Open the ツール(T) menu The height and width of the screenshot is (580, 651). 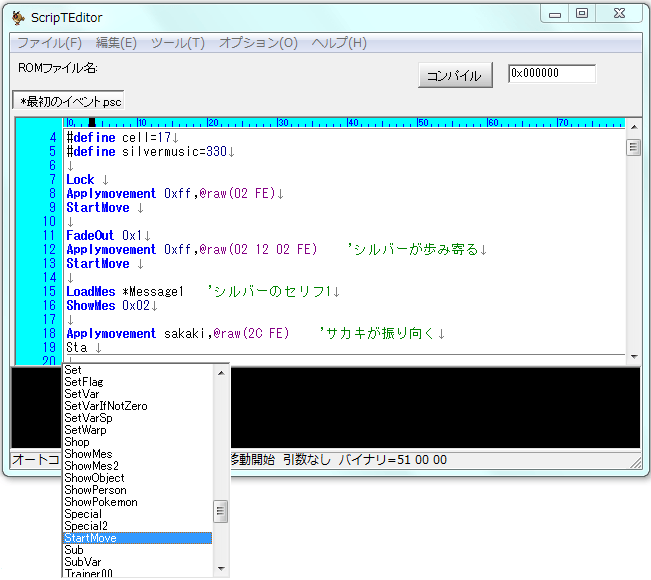pos(177,43)
